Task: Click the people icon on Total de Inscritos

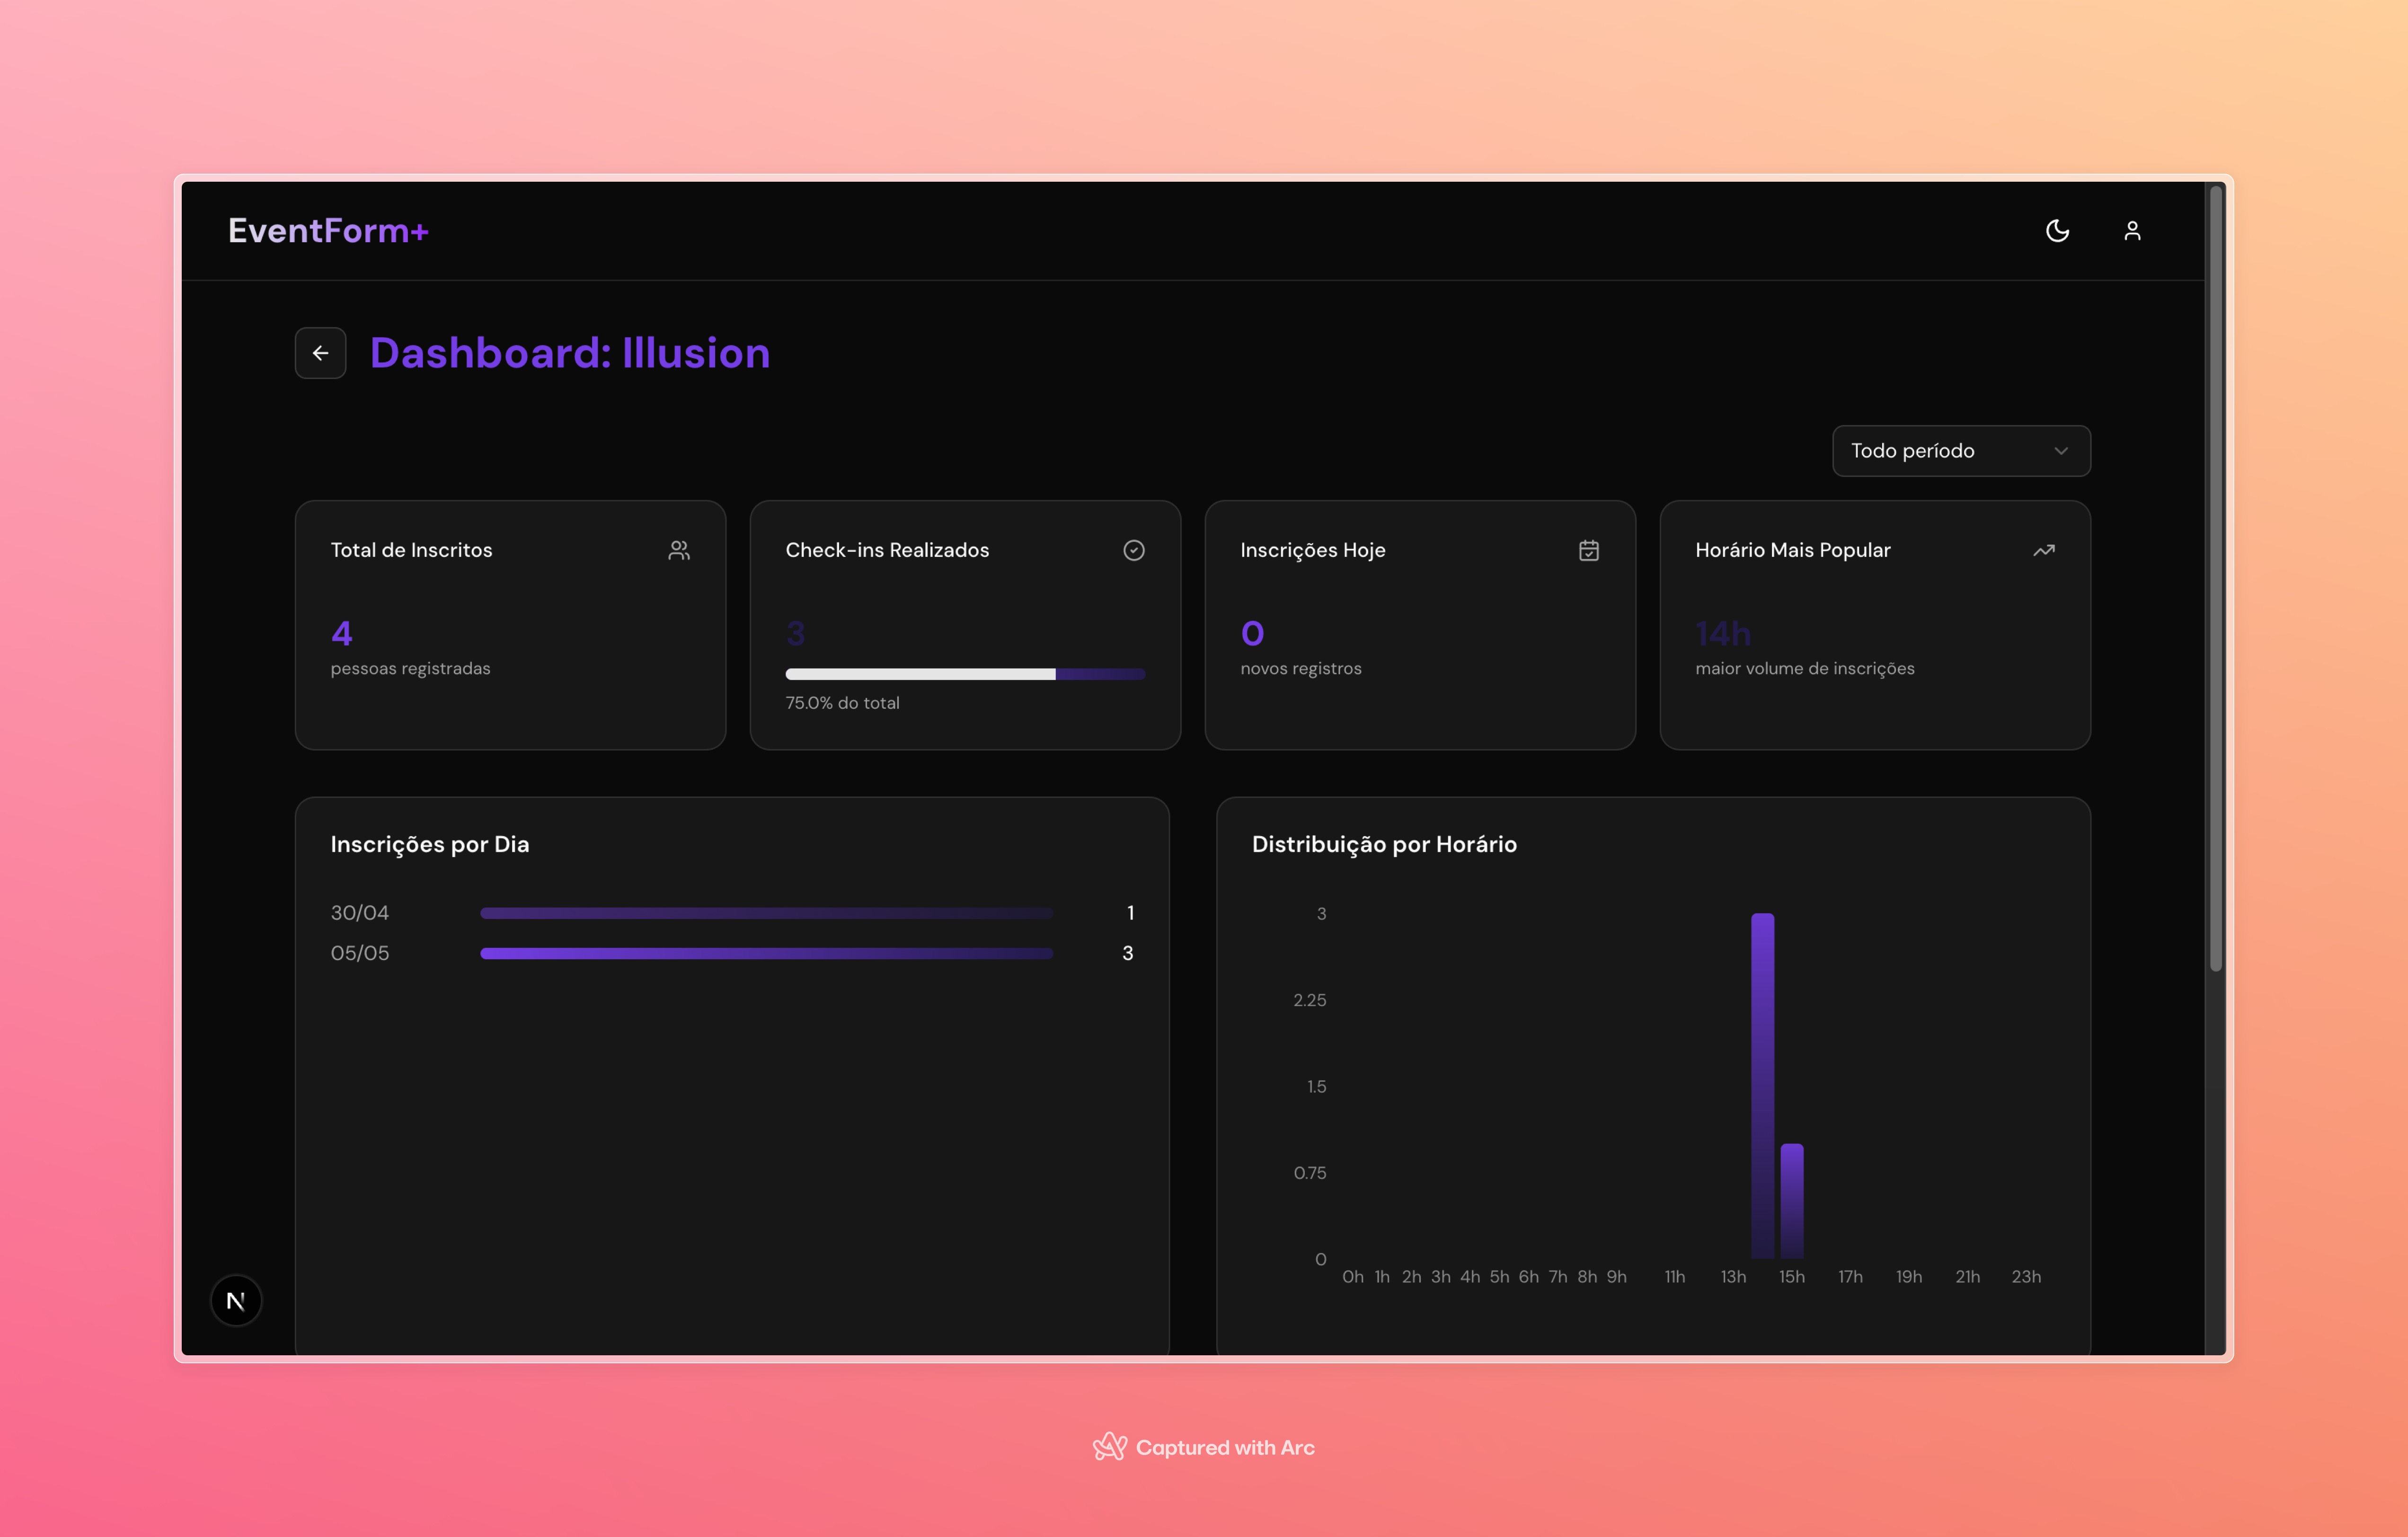Action: coord(679,550)
